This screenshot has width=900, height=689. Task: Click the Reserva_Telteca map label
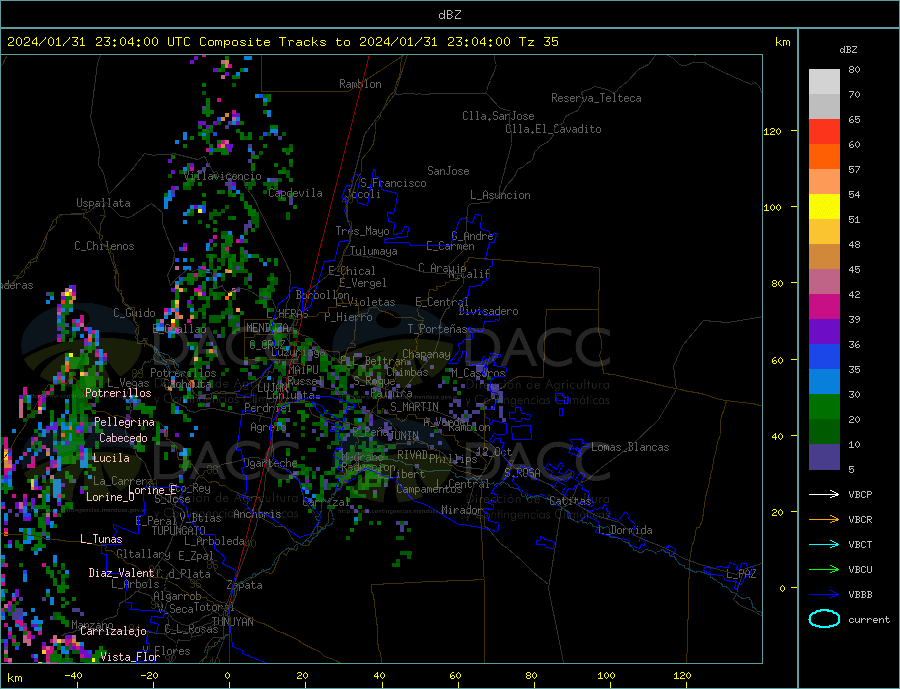coord(596,98)
